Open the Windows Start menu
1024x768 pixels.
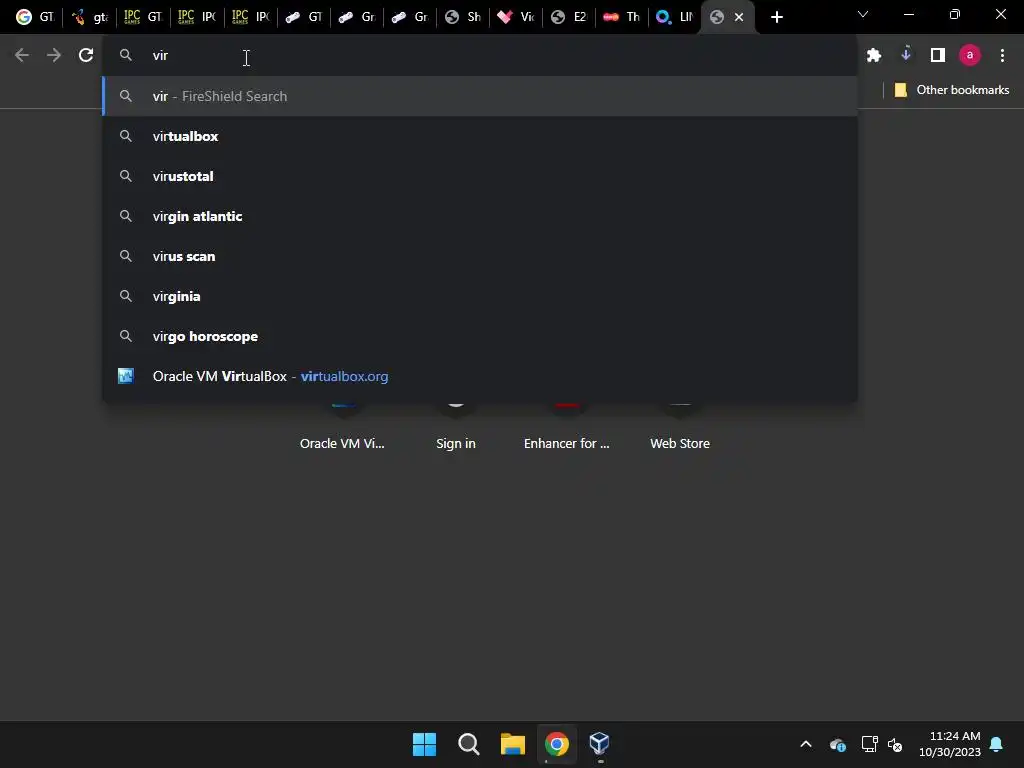pyautogui.click(x=424, y=744)
